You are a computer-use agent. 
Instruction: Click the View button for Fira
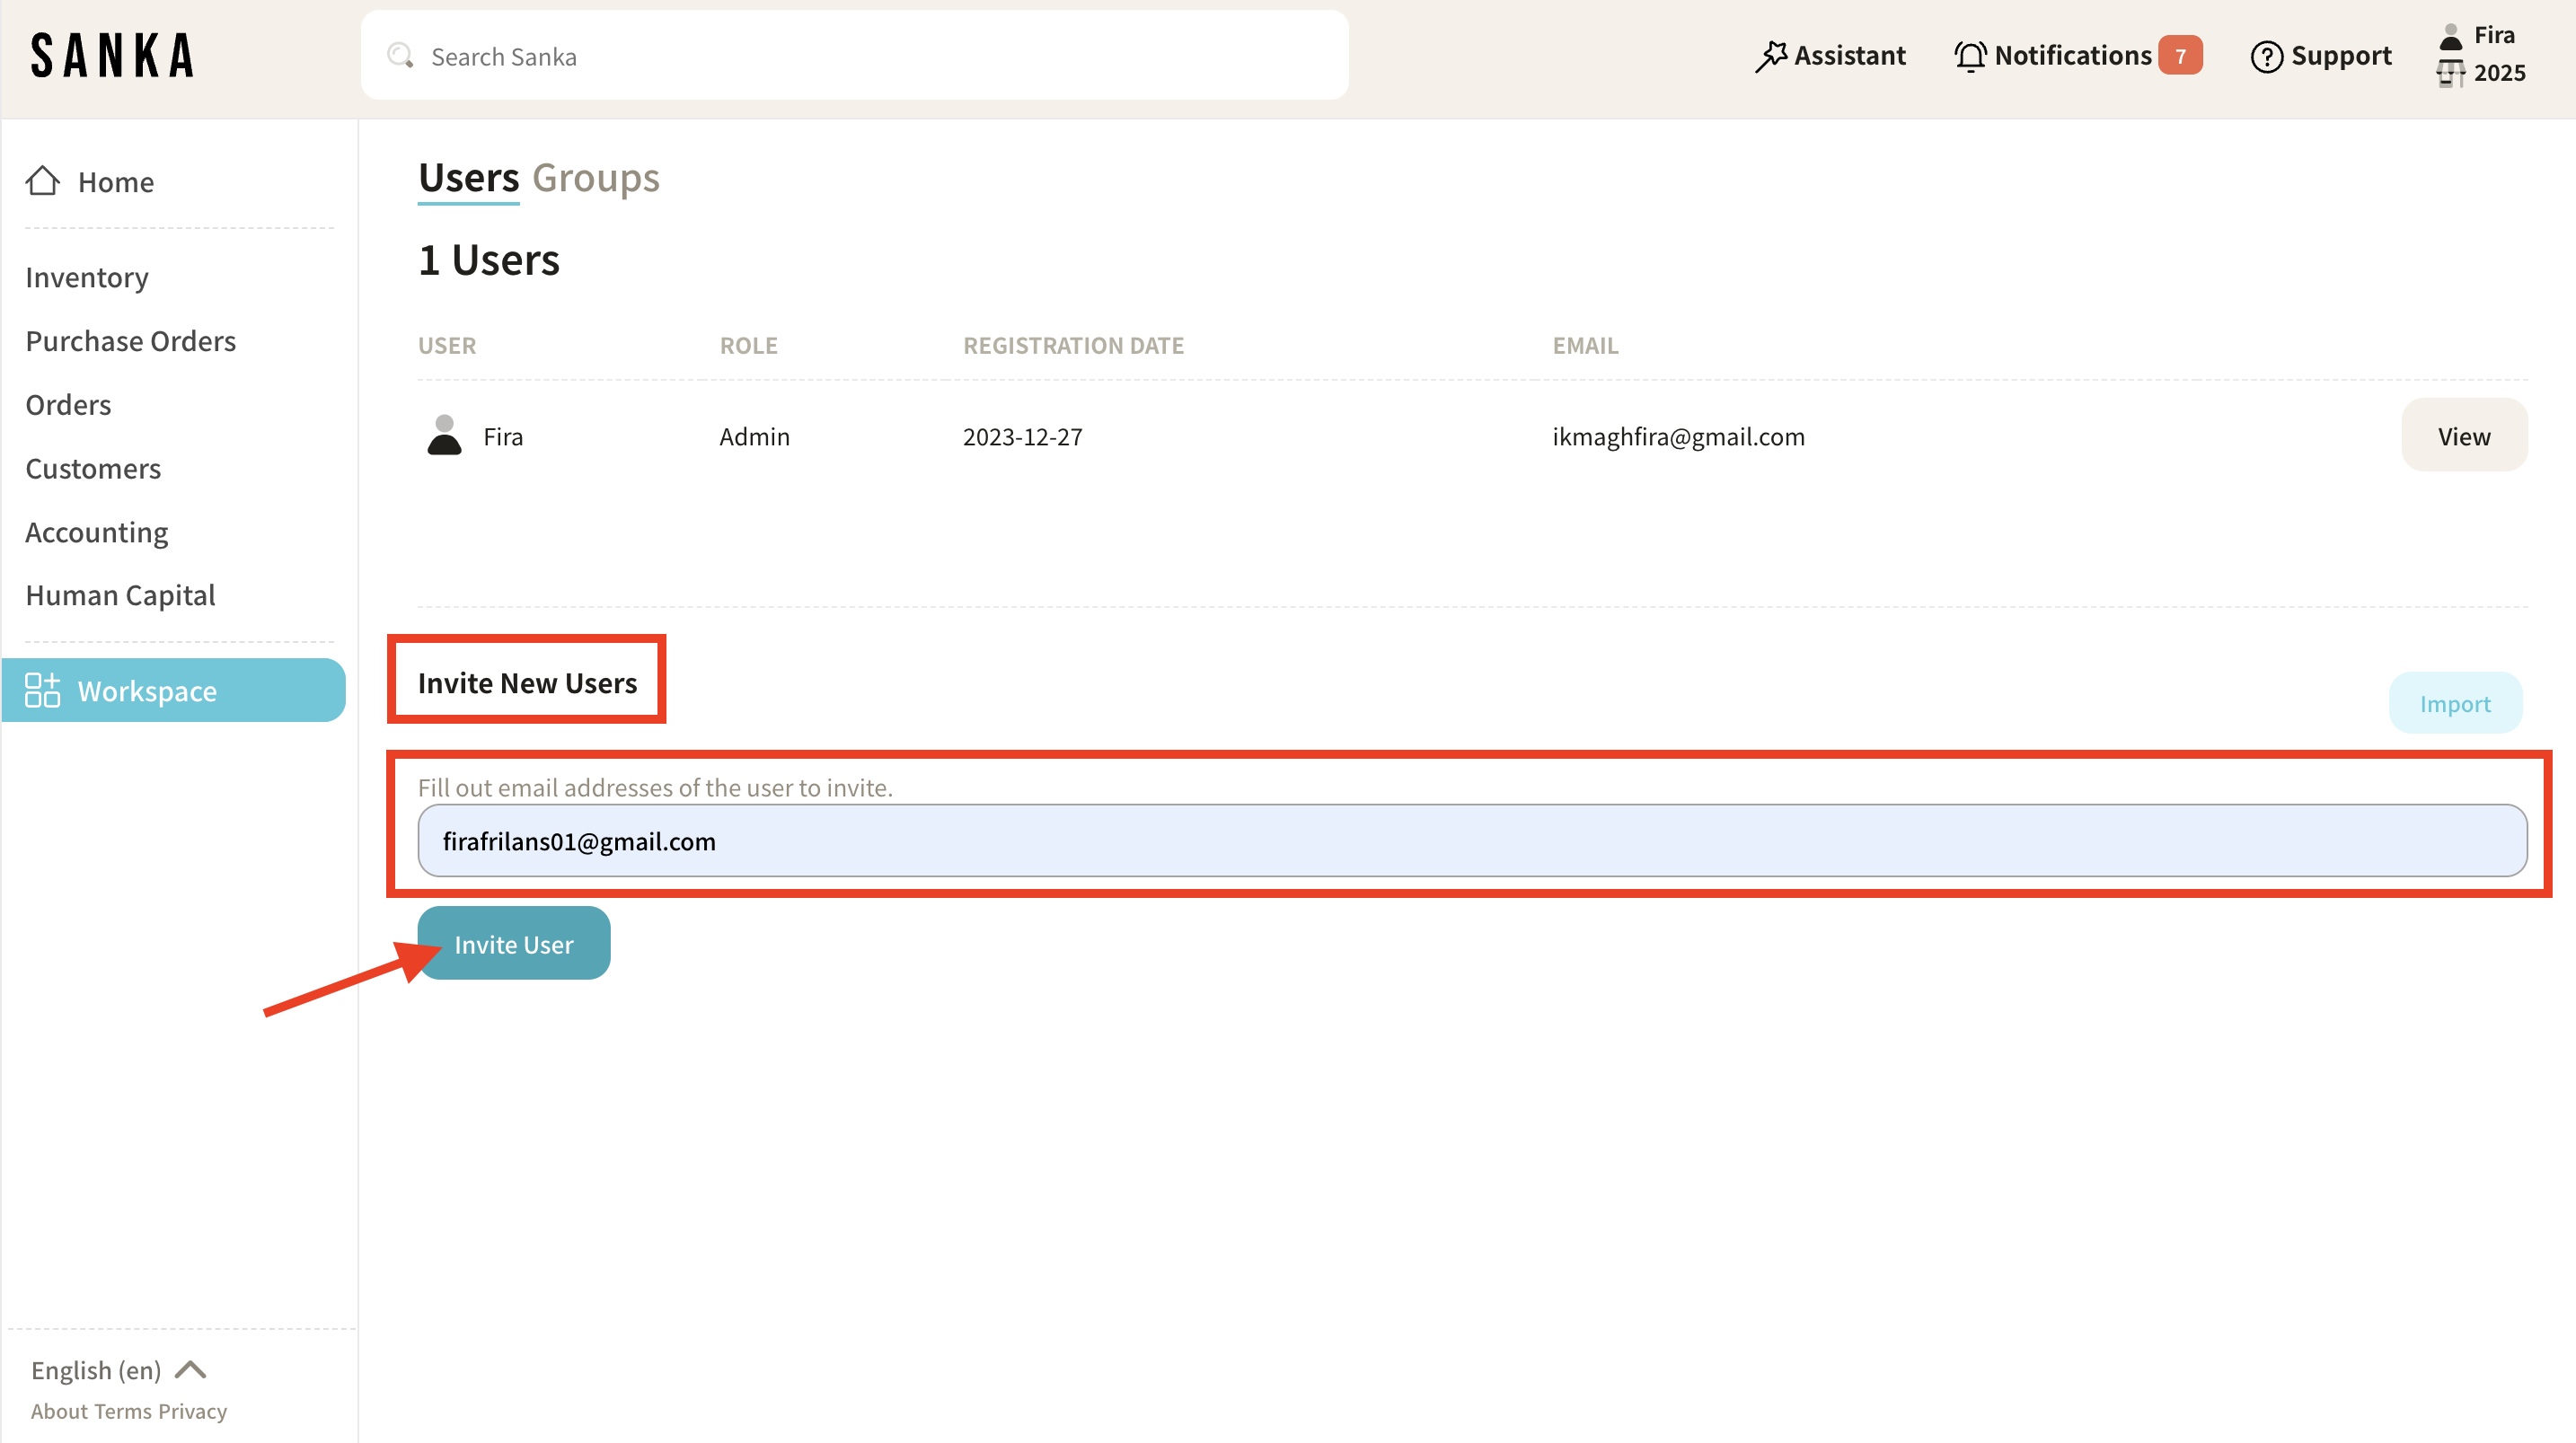tap(2463, 436)
